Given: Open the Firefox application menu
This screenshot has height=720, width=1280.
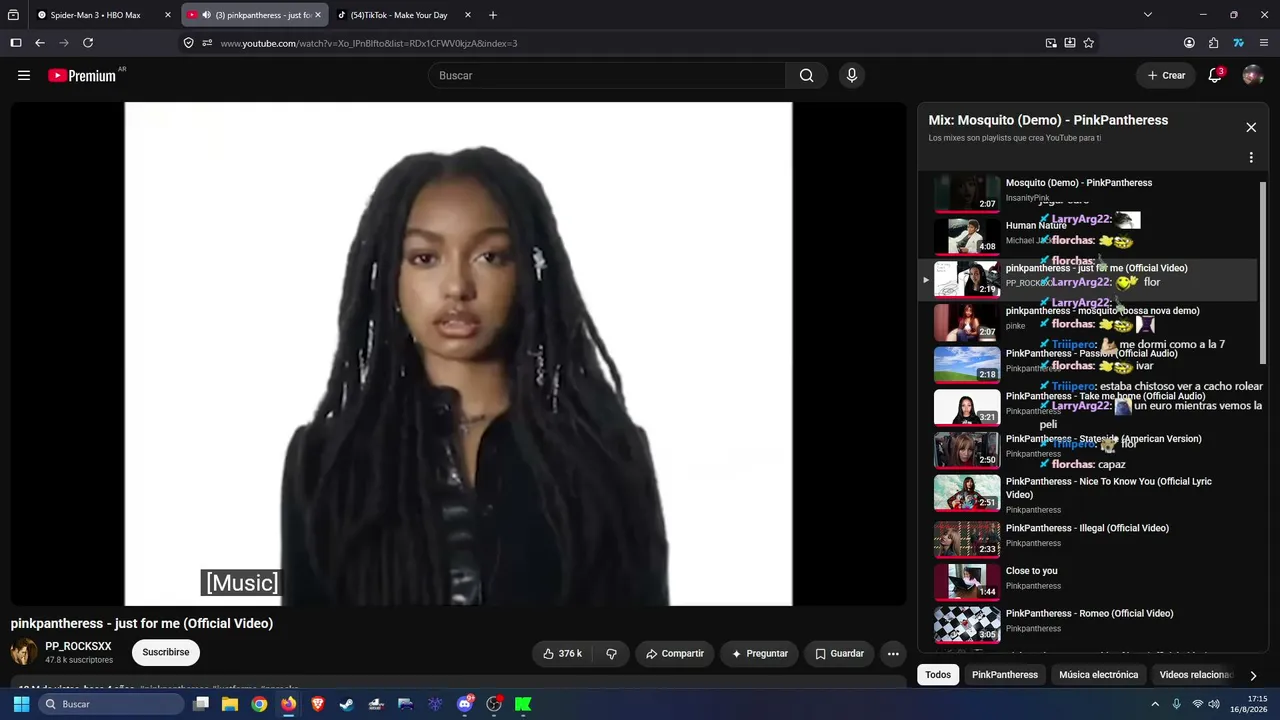Looking at the screenshot, I should coord(1264,43).
